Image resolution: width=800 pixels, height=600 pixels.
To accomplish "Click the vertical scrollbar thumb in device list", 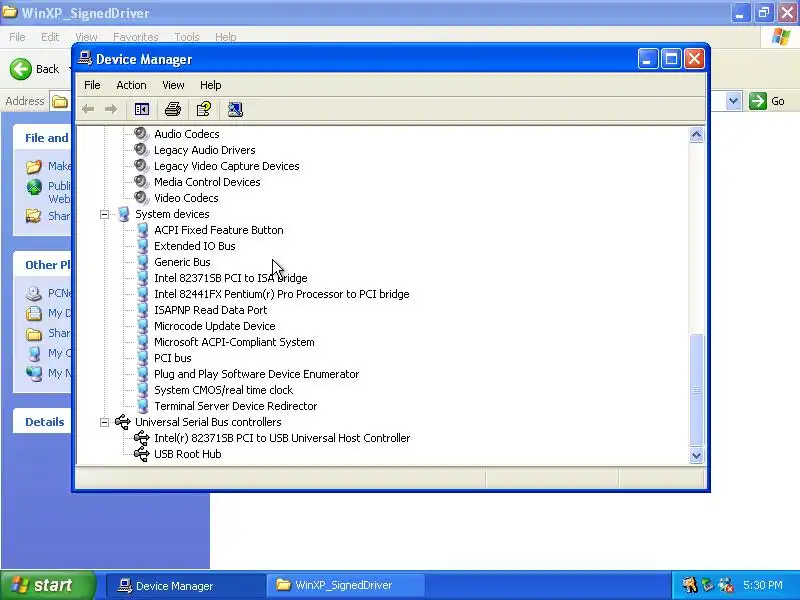I will click(696, 390).
